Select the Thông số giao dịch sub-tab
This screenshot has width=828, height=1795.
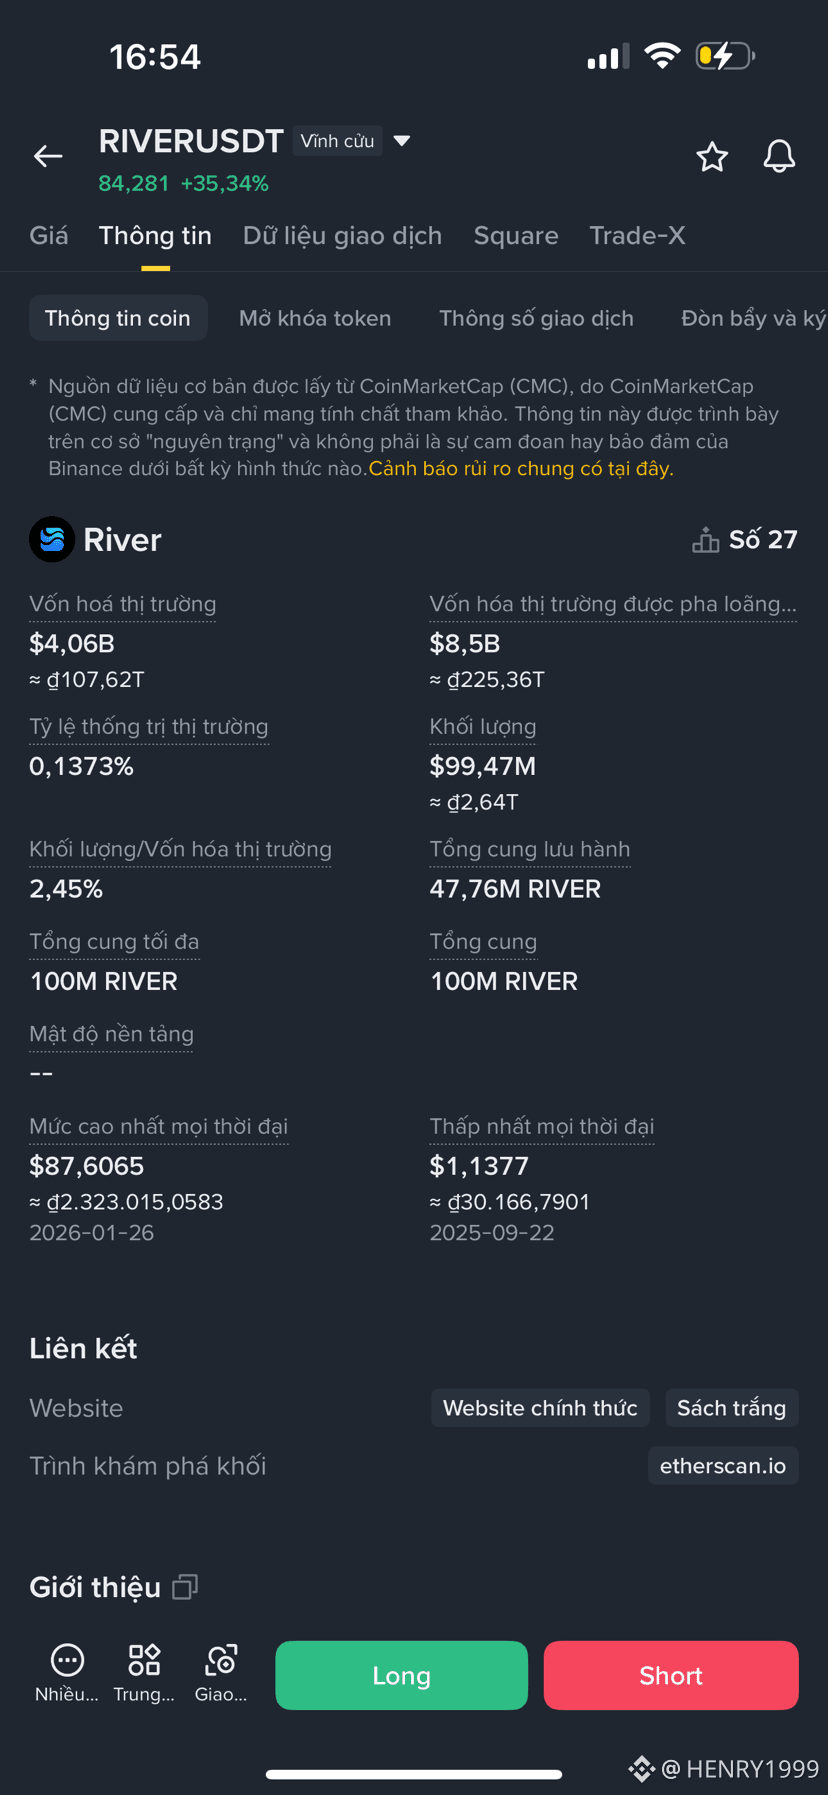536,318
